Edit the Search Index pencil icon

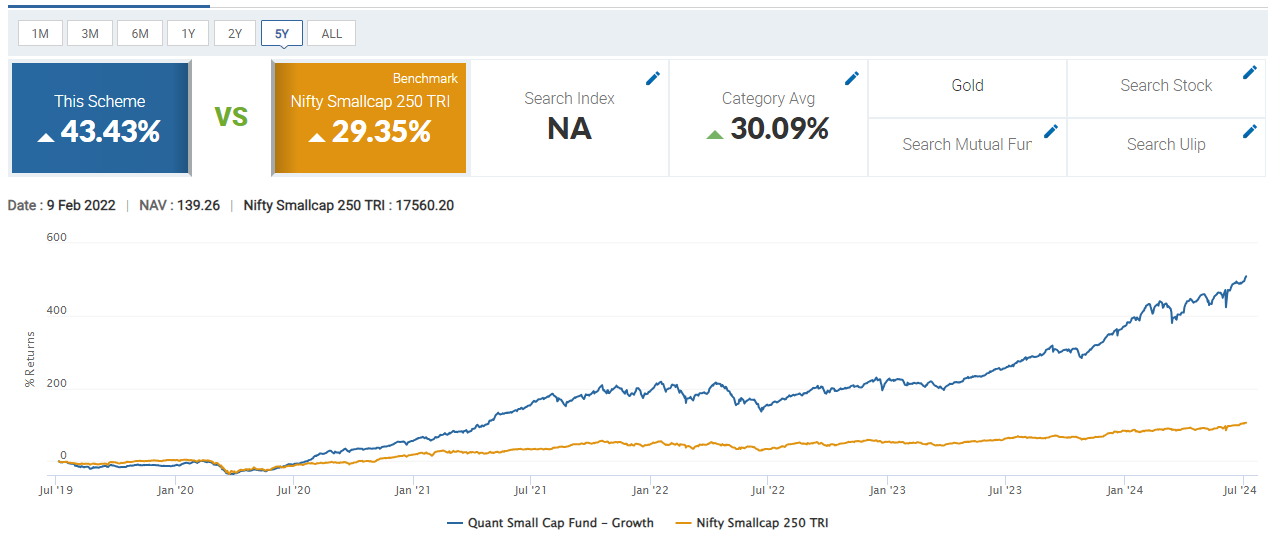point(653,78)
